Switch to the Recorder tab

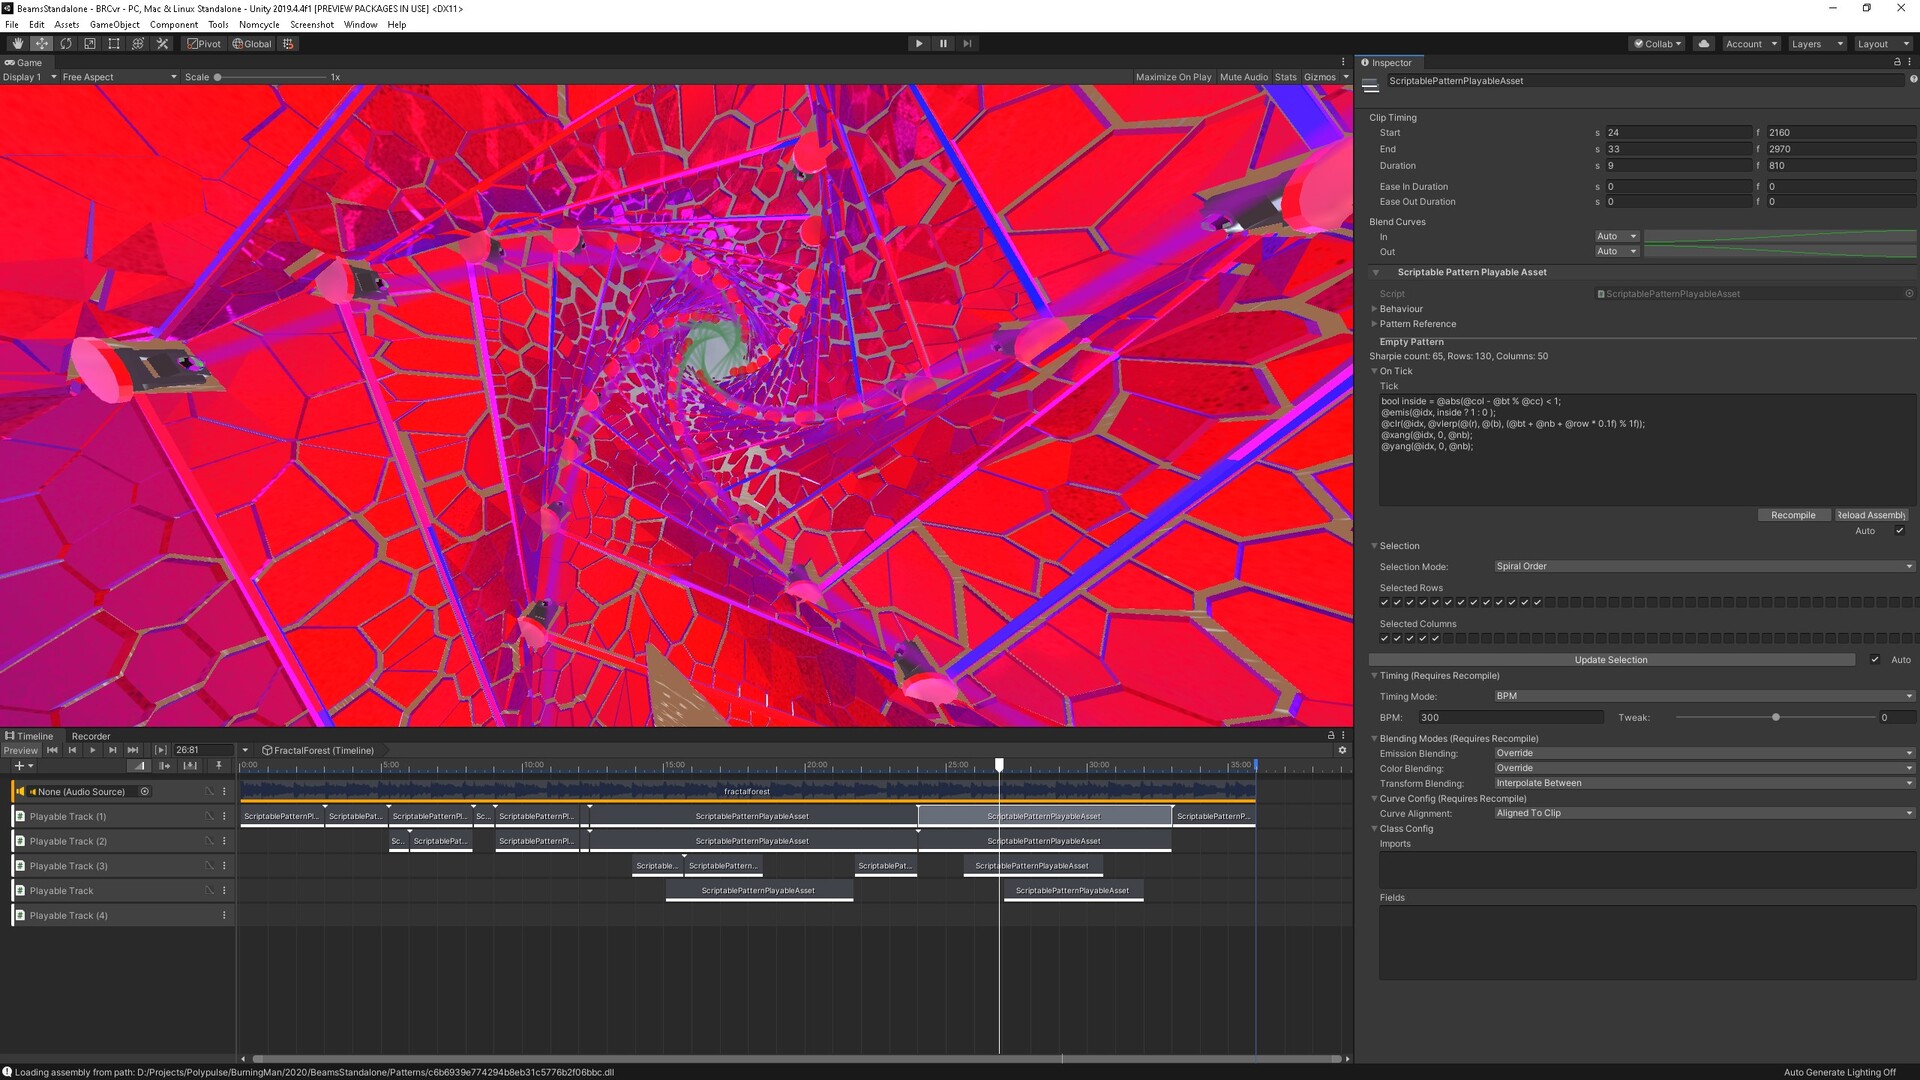tap(91, 736)
